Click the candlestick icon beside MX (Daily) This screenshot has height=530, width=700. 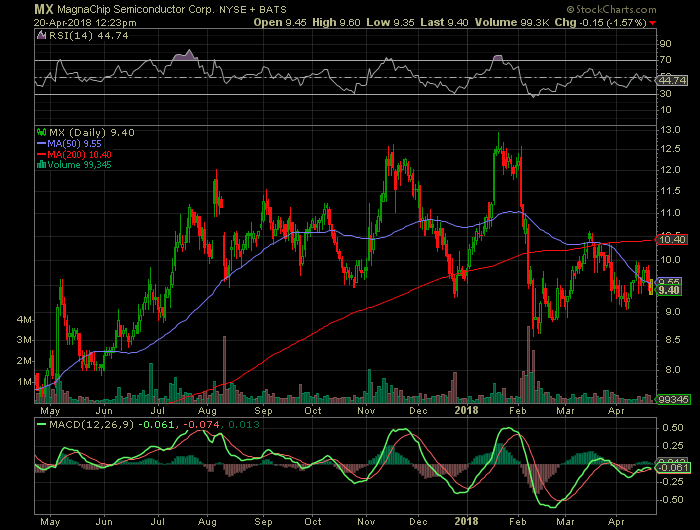[x=42, y=132]
